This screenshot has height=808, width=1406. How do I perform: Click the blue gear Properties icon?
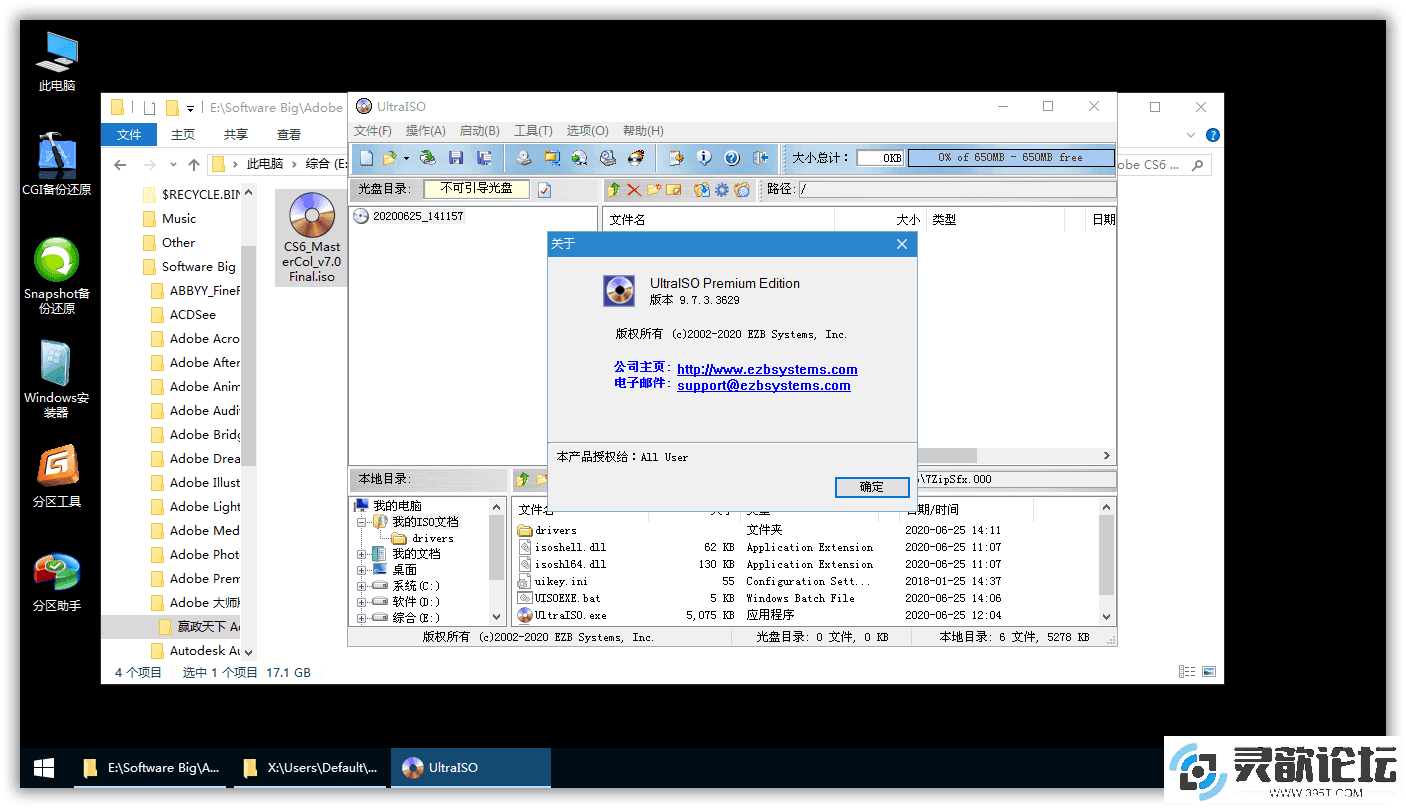pyautogui.click(x=722, y=189)
